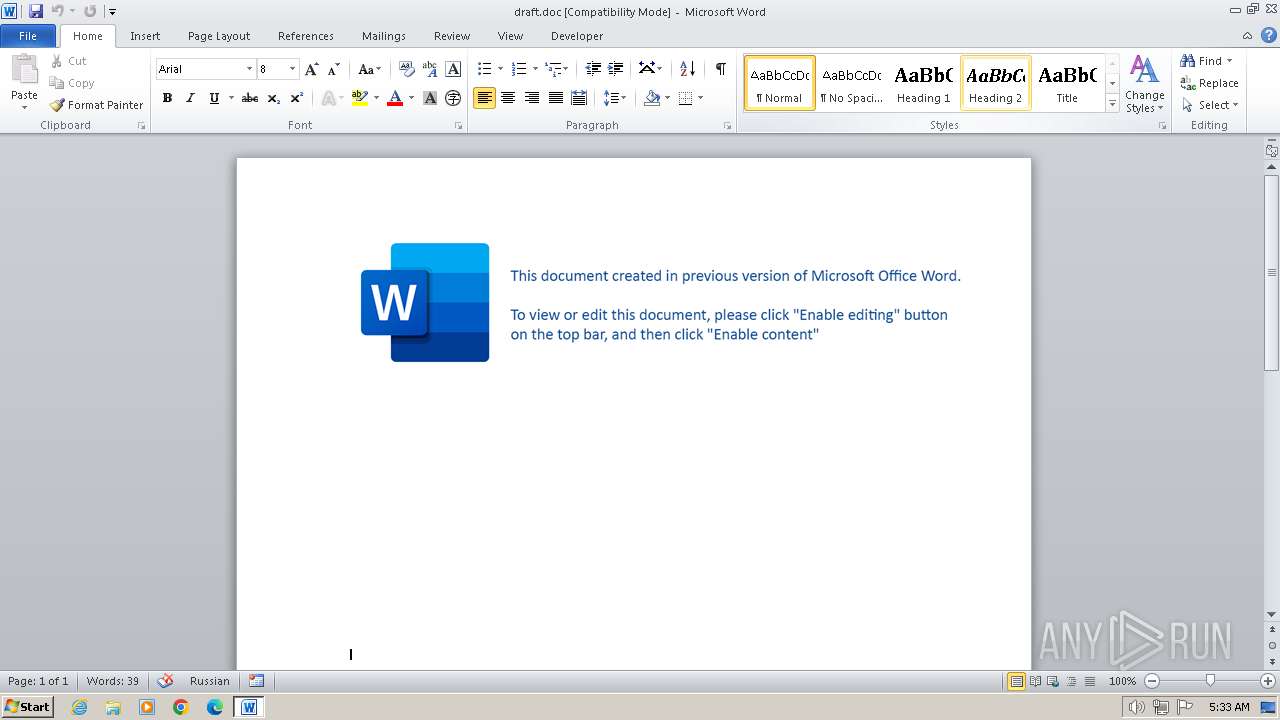Screen dimensions: 1280x720
Task: Click the Paste icon in Clipboard group
Action: coord(24,71)
